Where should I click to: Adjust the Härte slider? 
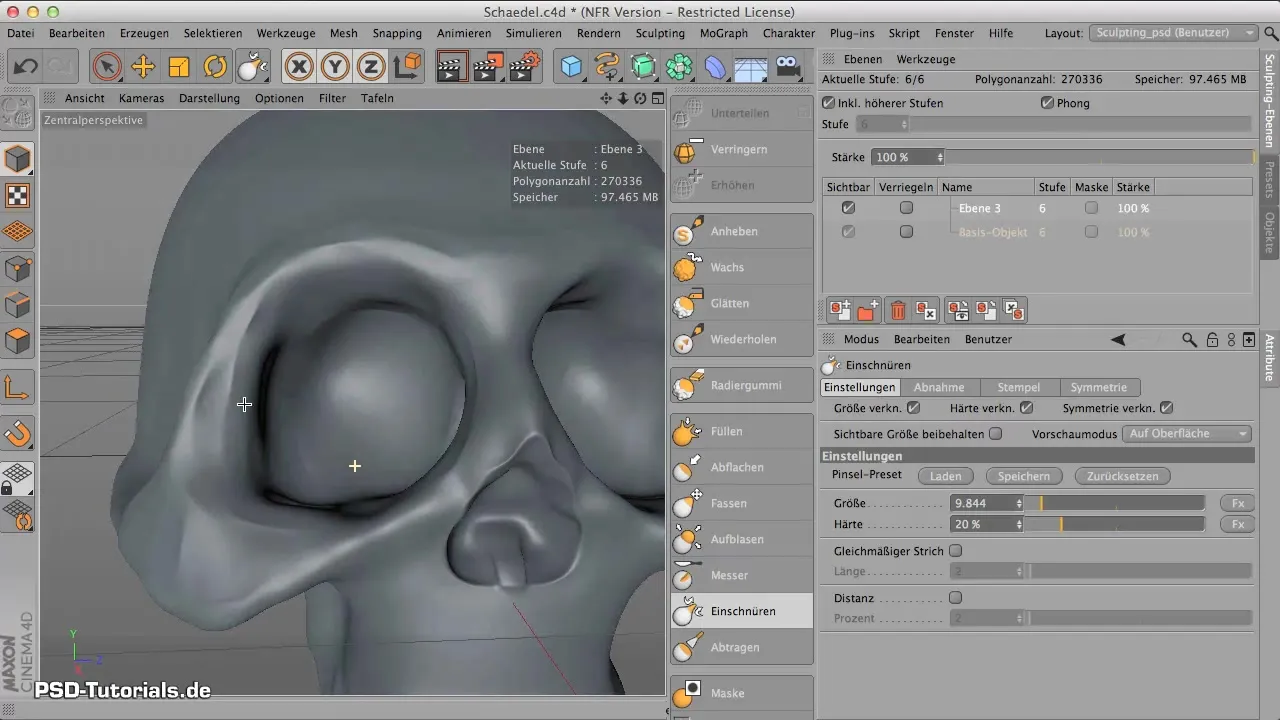(1116, 524)
